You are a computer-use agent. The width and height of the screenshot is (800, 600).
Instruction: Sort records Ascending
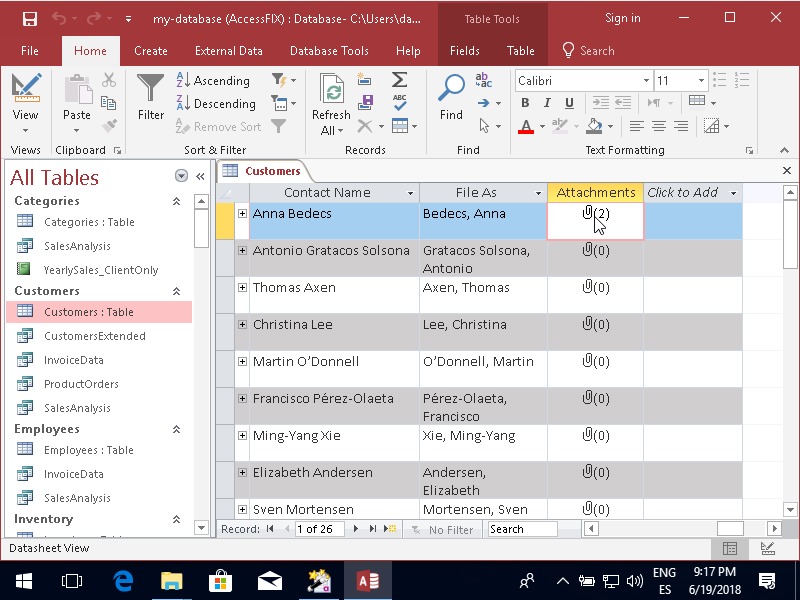pyautogui.click(x=213, y=81)
